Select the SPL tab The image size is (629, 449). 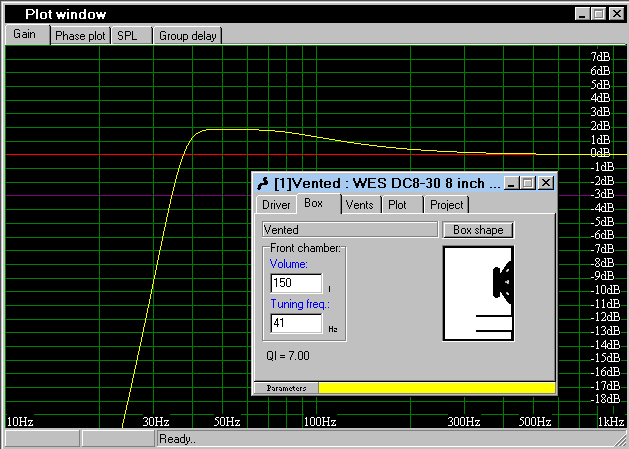coord(132,36)
